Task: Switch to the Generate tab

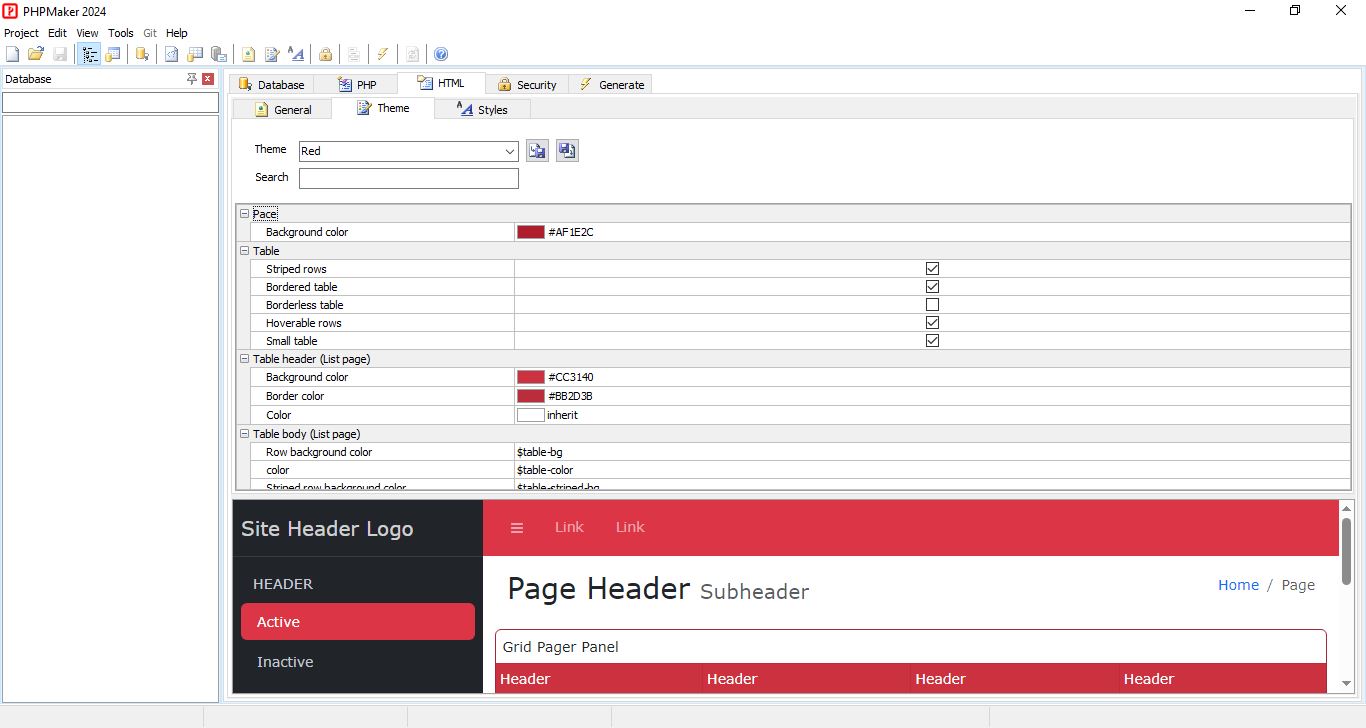Action: point(611,85)
